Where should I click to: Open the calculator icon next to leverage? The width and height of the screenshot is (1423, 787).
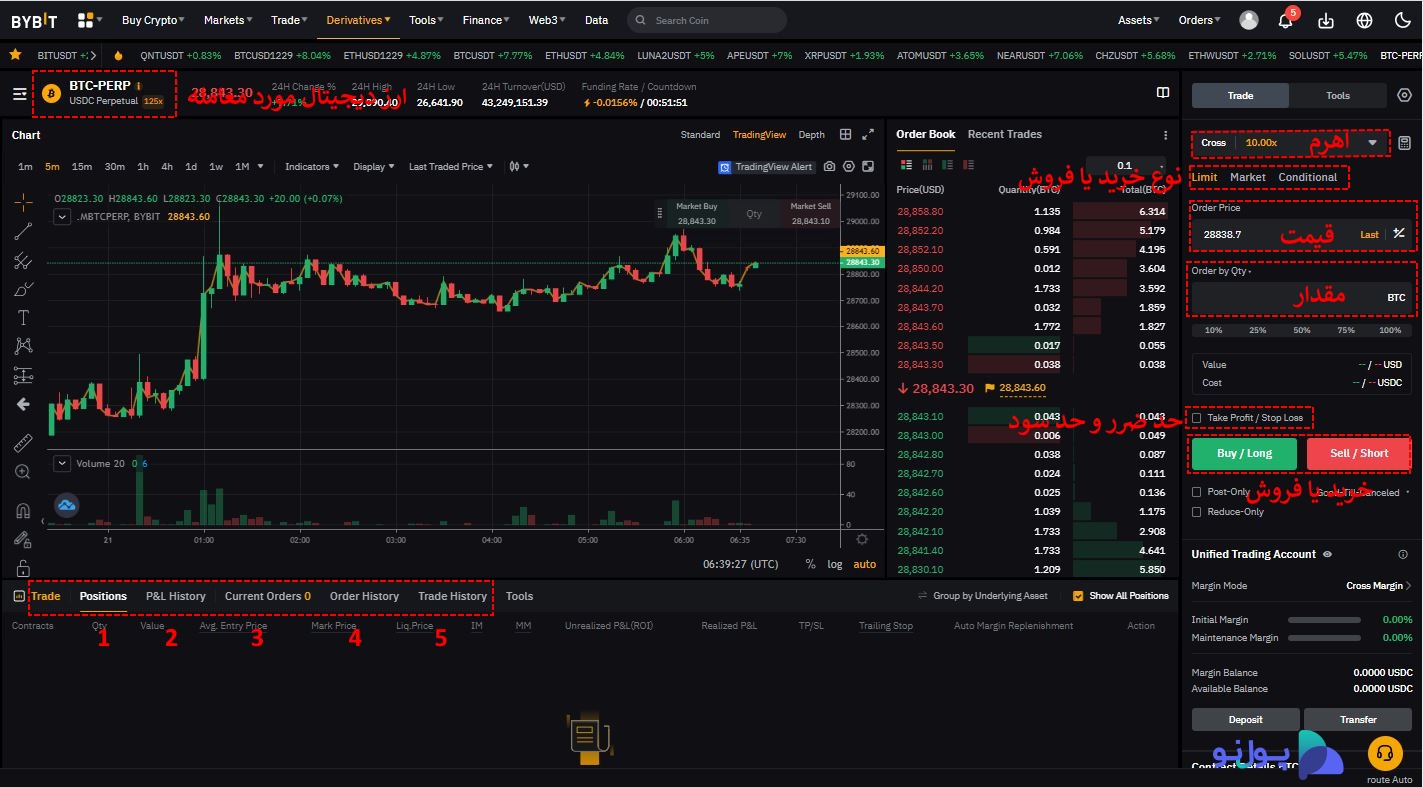point(1404,143)
